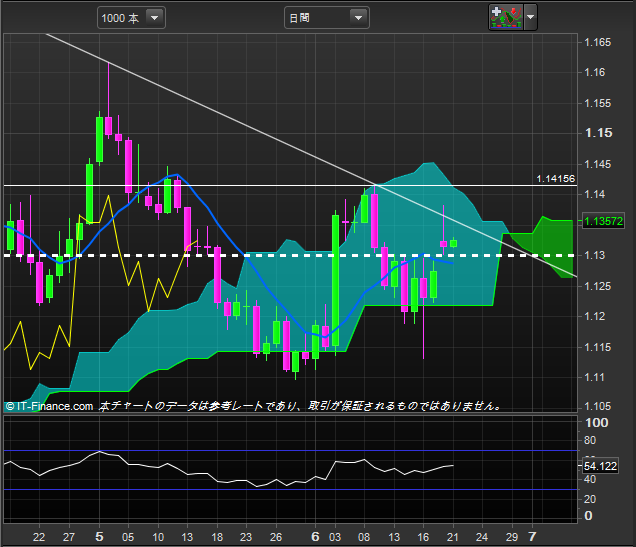The width and height of the screenshot is (636, 547).
Task: Click the 1.12 price axis label
Action: 595,316
